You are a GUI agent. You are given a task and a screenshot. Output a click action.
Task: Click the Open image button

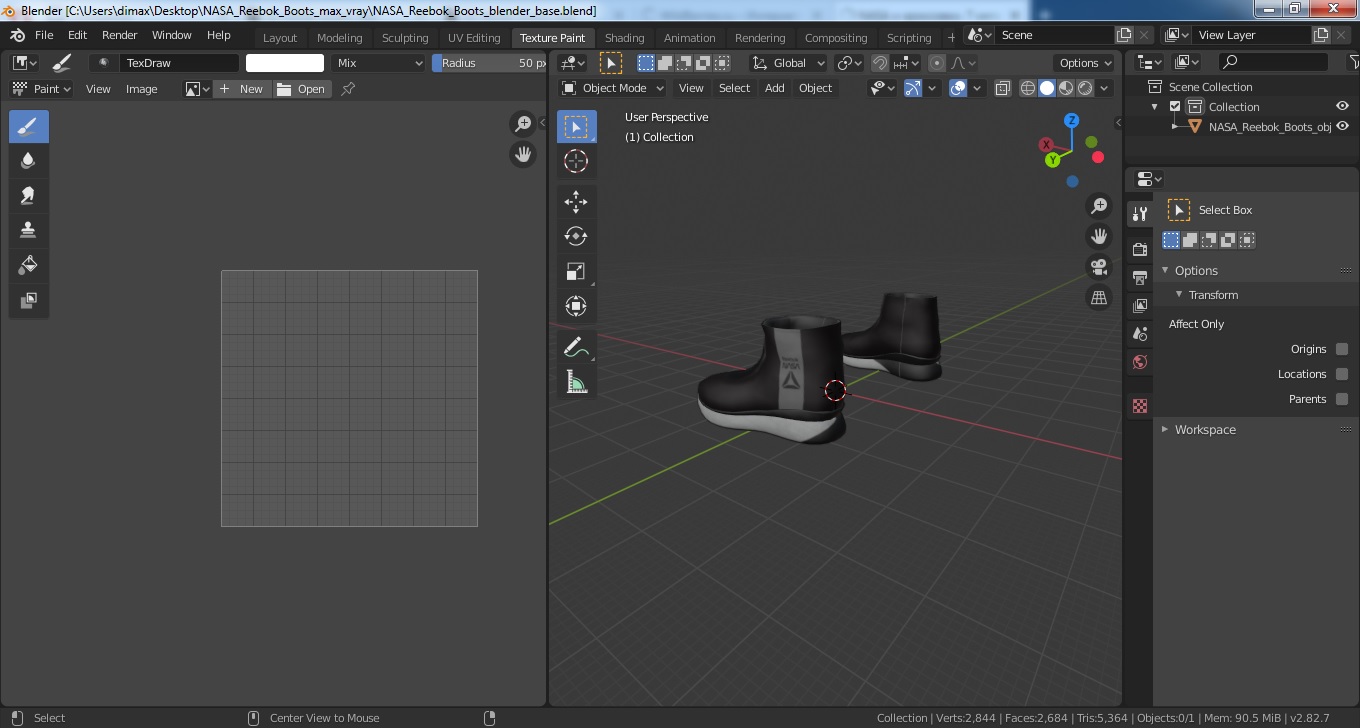point(302,89)
